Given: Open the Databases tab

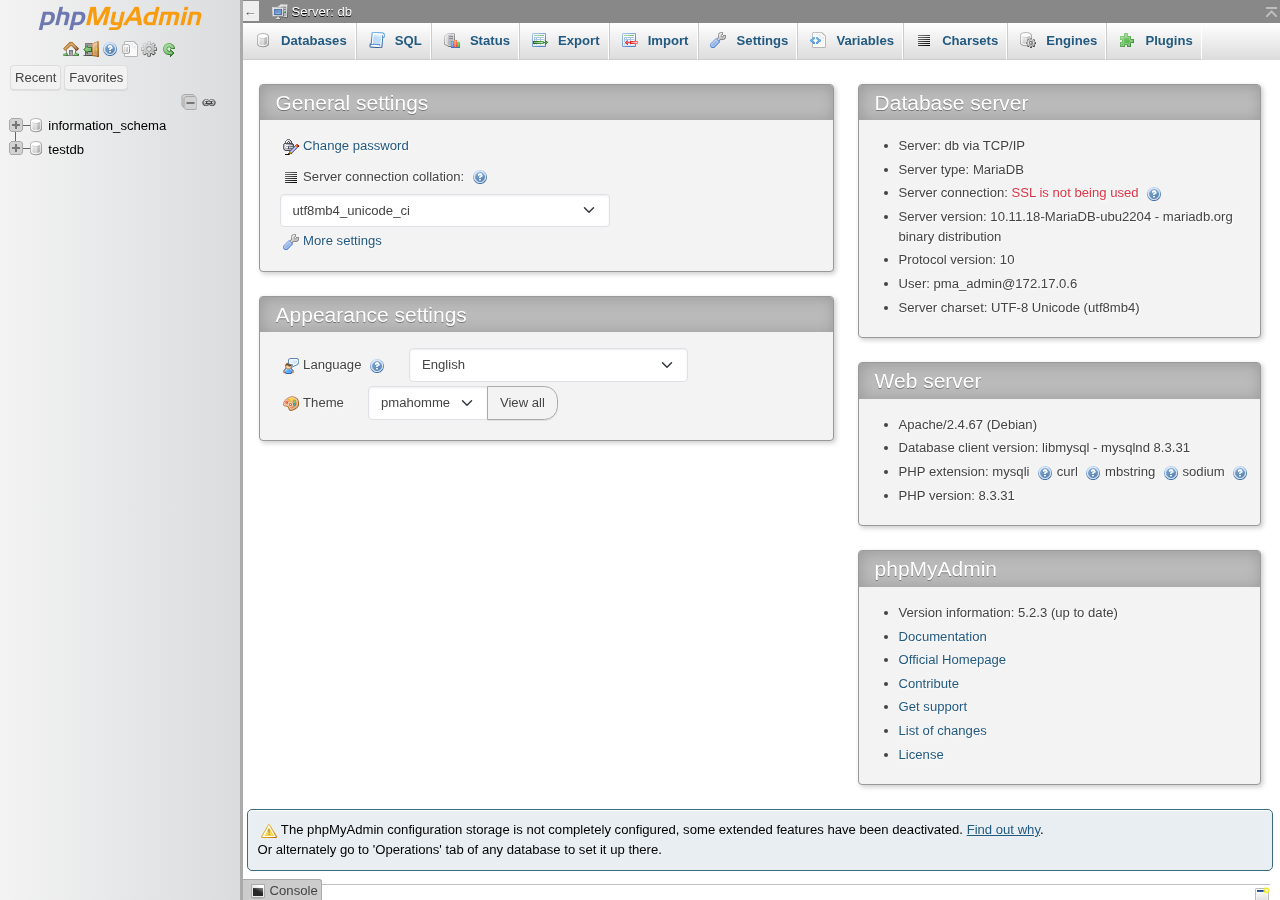Looking at the screenshot, I should click(x=300, y=41).
